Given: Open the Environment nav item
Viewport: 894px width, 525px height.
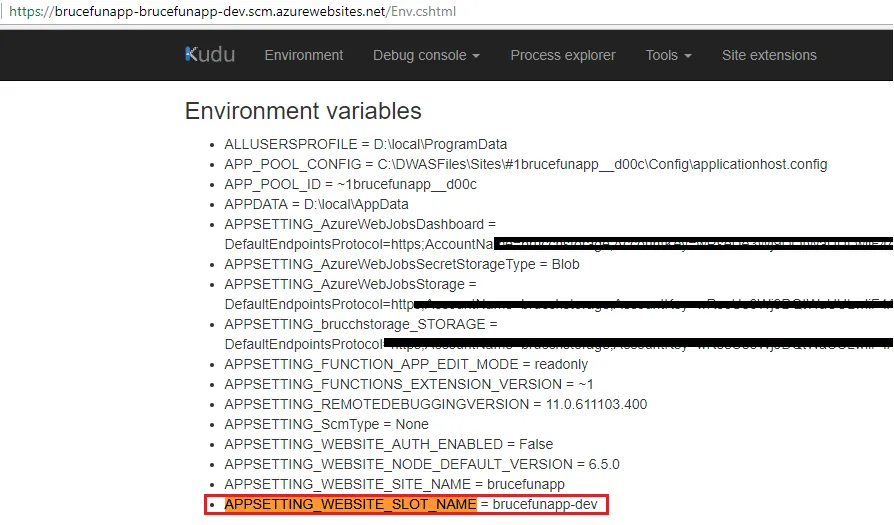Looking at the screenshot, I should pyautogui.click(x=304, y=55).
